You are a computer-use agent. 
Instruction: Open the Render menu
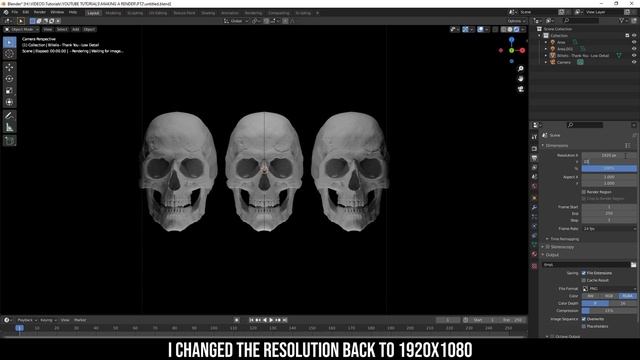(x=40, y=12)
